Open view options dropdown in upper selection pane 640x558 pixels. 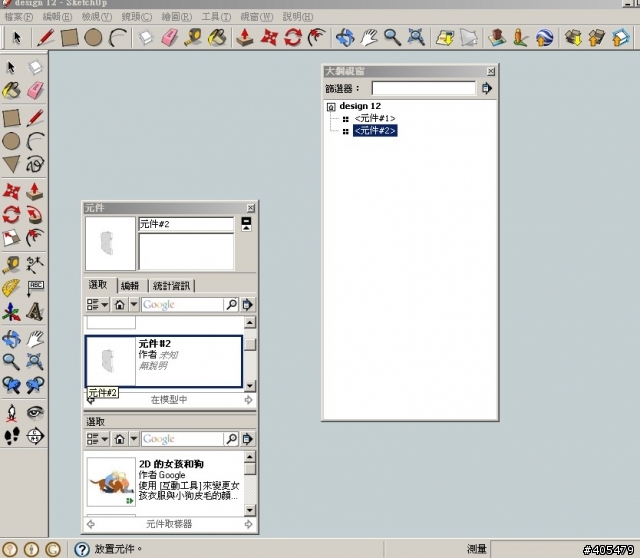[x=97, y=305]
